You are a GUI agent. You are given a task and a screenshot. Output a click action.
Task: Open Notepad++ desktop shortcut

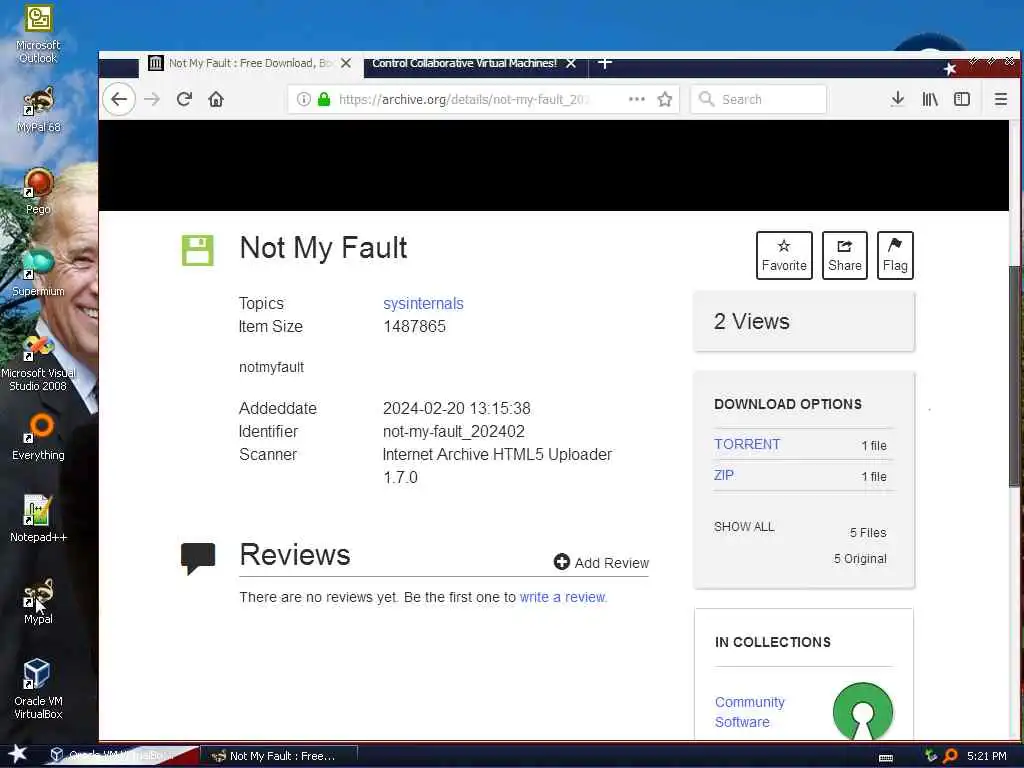coord(38,519)
